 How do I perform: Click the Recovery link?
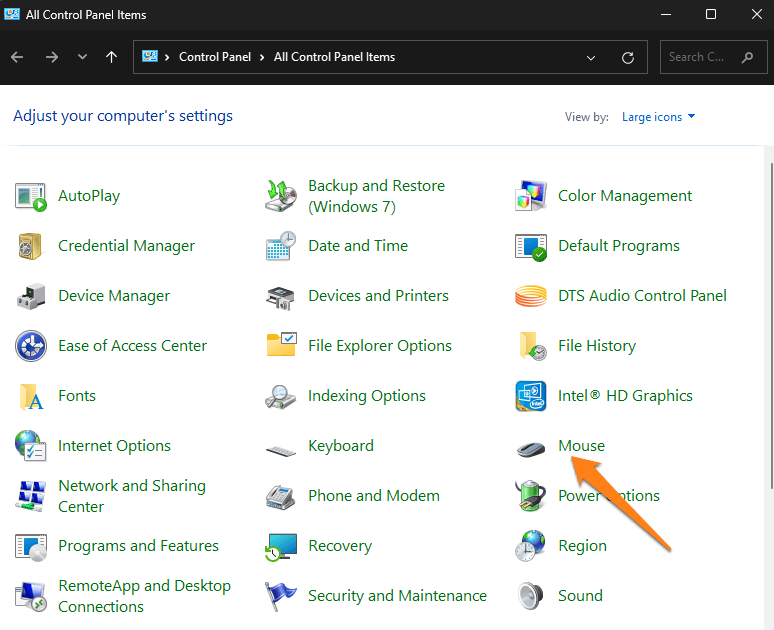[x=340, y=547]
